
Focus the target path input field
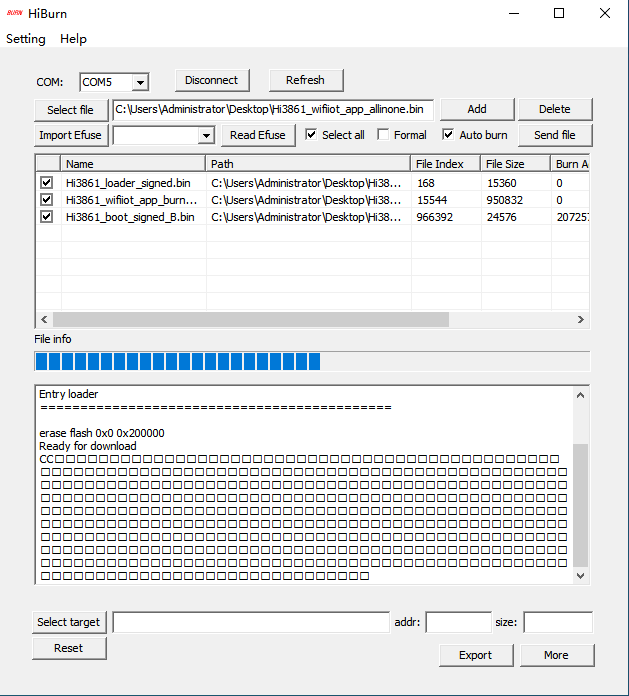(x=251, y=622)
